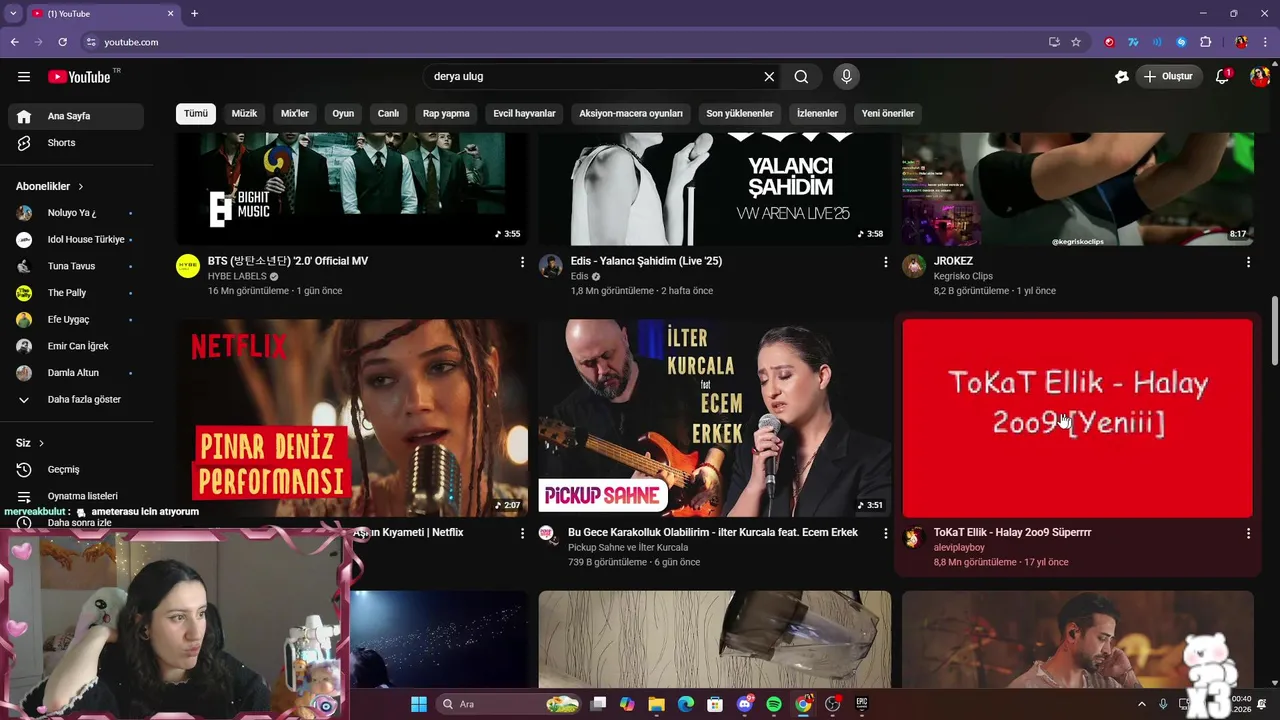Image resolution: width=1280 pixels, height=720 pixels.
Task: Open Geçmiş history in sidebar
Action: coord(76,470)
